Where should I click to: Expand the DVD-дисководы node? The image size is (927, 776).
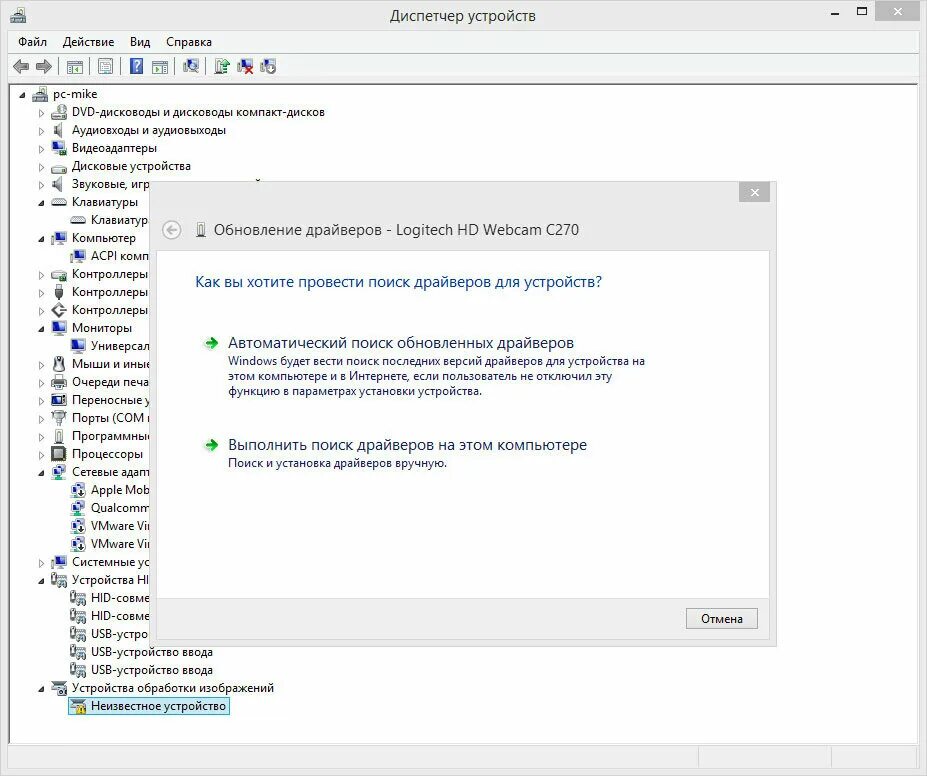(x=41, y=113)
